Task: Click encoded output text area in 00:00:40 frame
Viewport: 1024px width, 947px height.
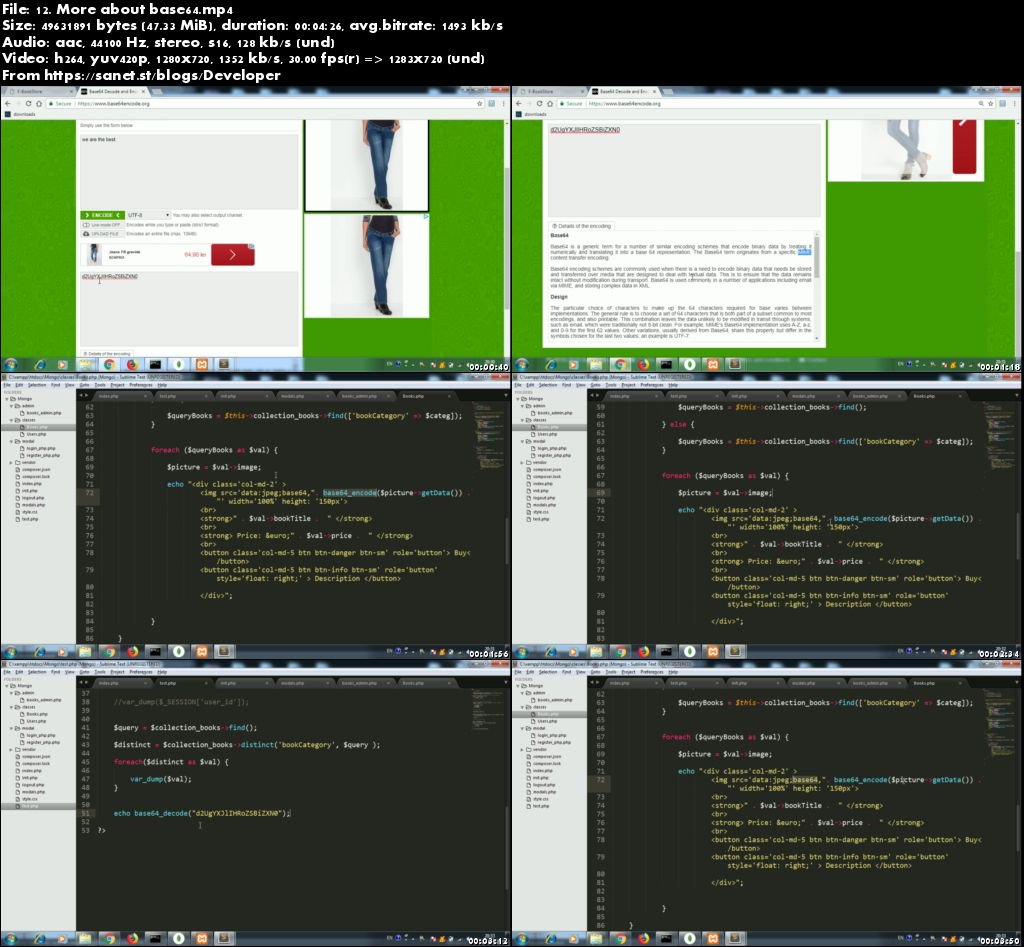Action: click(x=189, y=309)
